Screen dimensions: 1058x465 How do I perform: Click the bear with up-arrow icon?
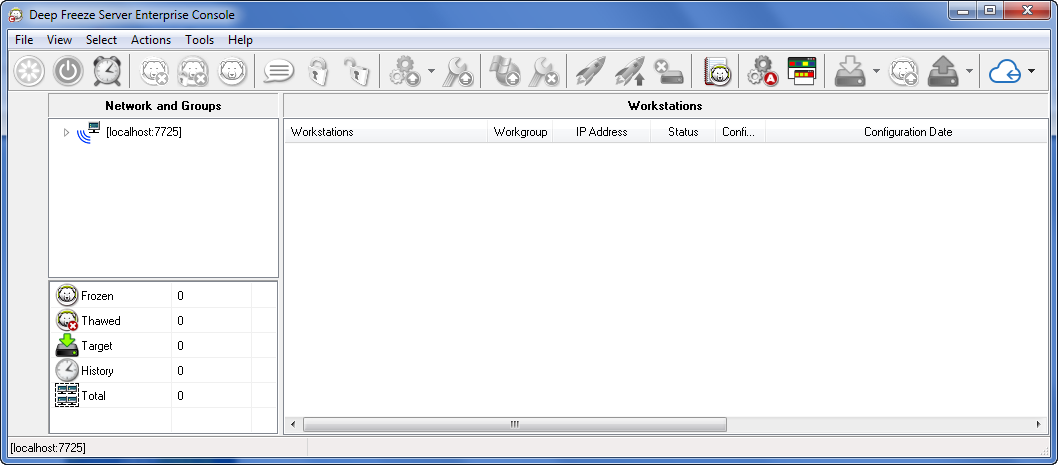tap(903, 70)
